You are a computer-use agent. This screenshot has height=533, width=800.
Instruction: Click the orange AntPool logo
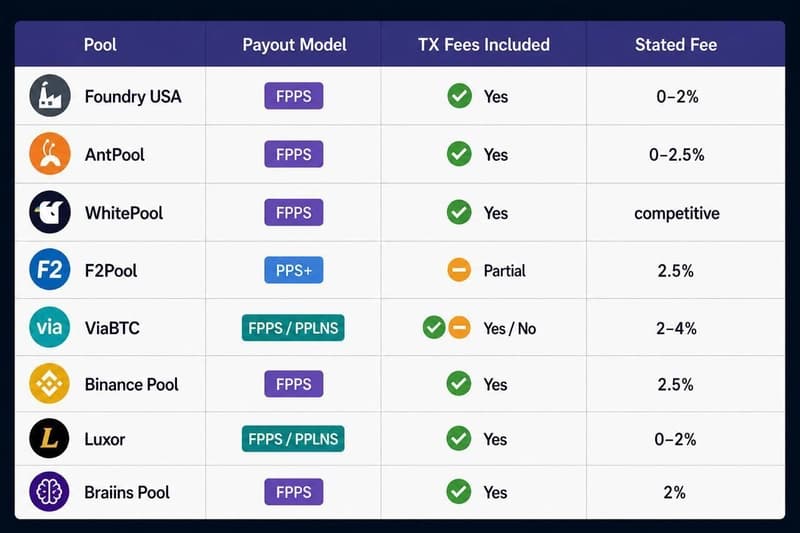coord(49,154)
